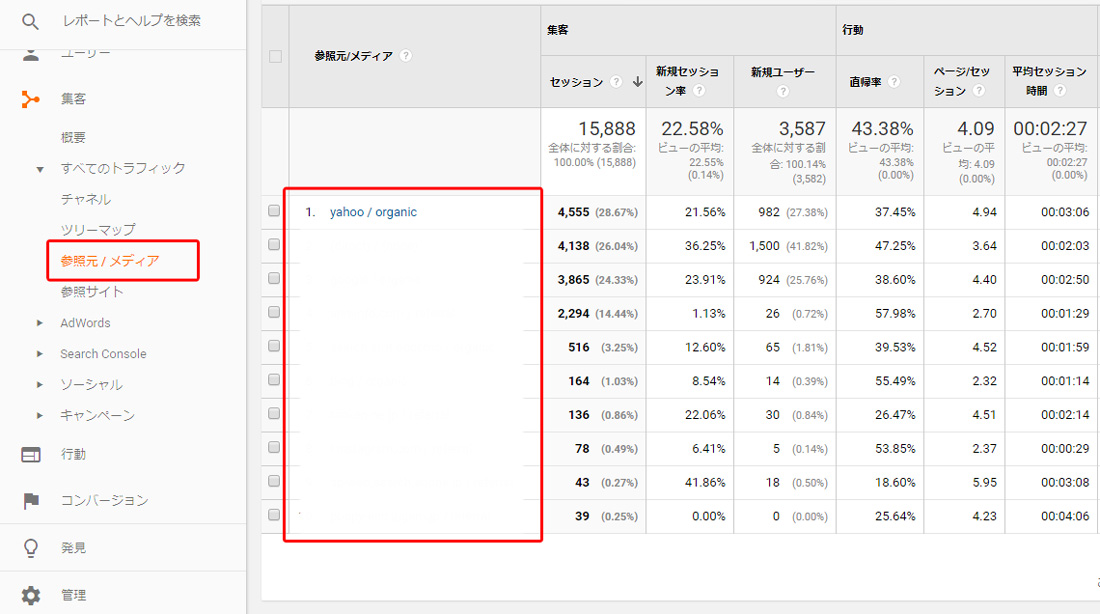Viewport: 1100px width, 614px height.
Task: Toggle the select-all header checkbox
Action: coord(275,57)
